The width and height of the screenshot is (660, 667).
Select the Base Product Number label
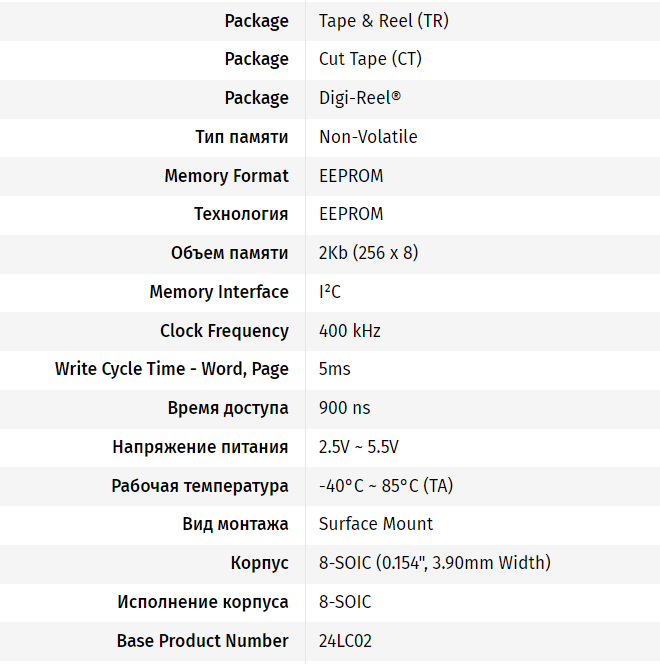point(203,641)
